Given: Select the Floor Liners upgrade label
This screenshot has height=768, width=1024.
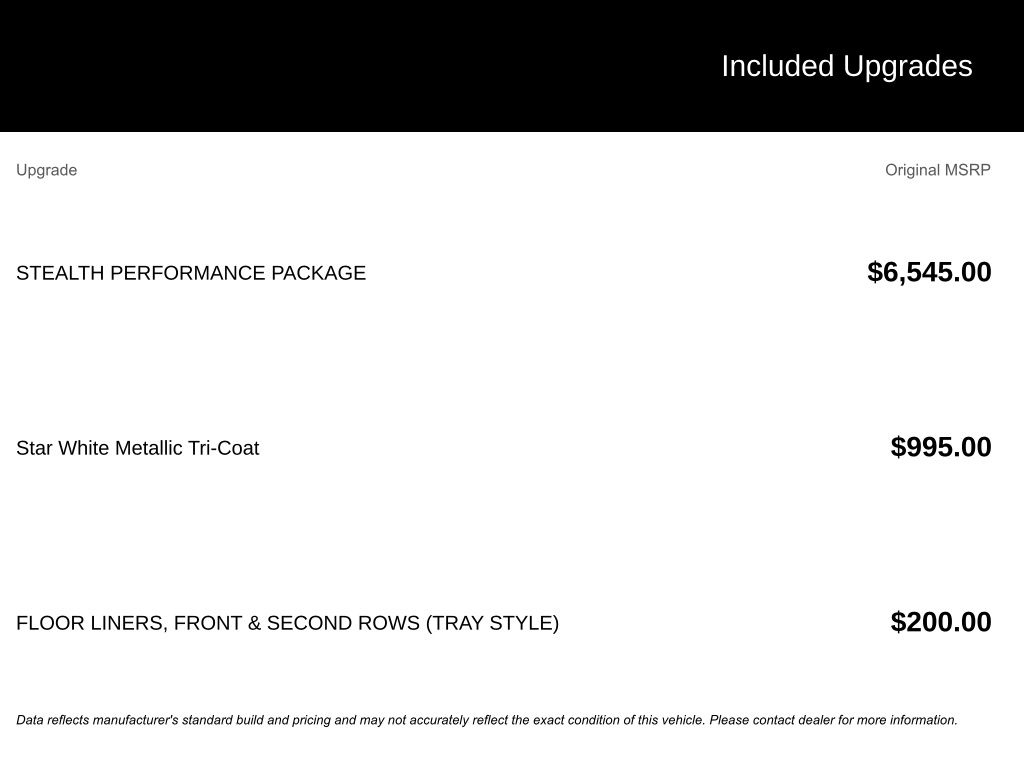Looking at the screenshot, I should pyautogui.click(x=287, y=623).
